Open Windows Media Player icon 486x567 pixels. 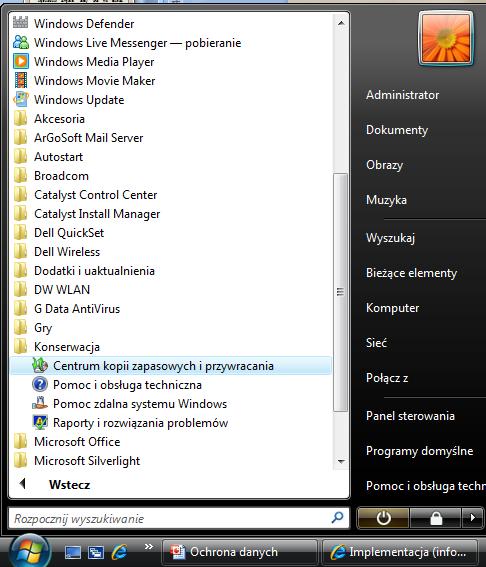tap(21, 61)
